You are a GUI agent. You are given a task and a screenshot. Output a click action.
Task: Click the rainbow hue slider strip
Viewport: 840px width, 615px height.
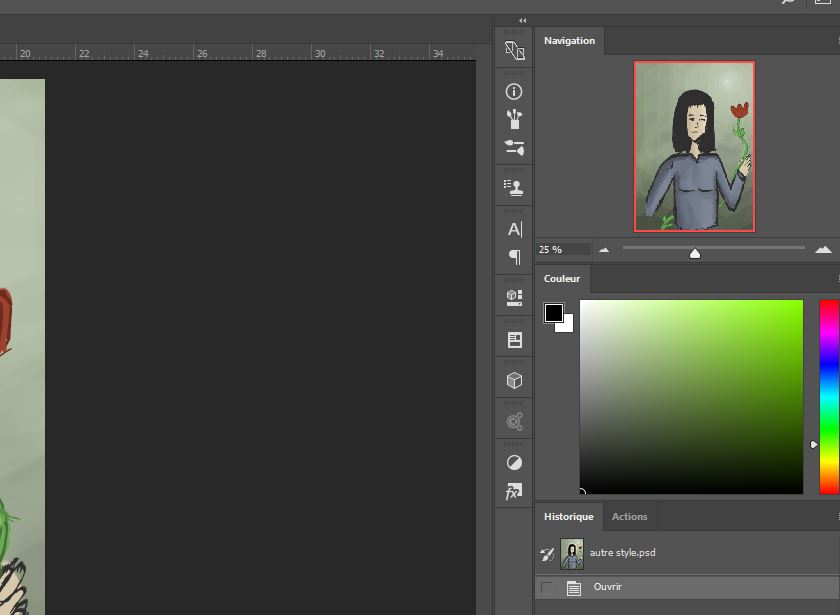tap(829, 396)
